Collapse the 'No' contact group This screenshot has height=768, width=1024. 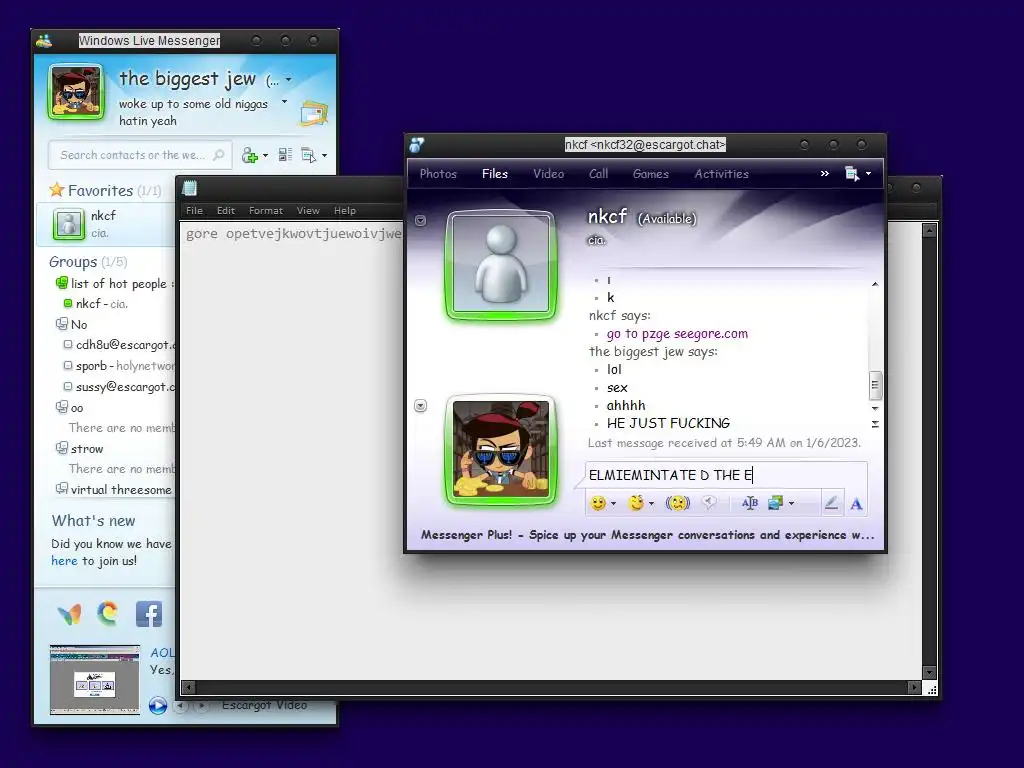point(61,324)
